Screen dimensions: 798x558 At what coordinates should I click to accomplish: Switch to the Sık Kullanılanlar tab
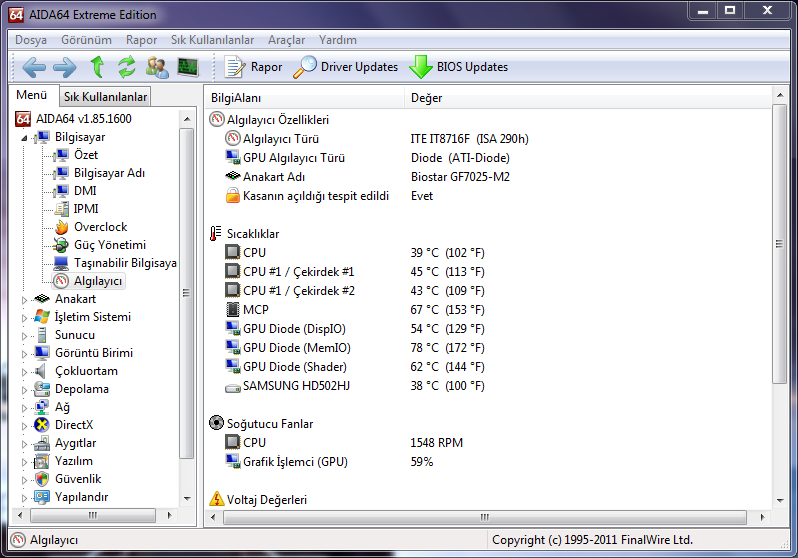point(105,96)
